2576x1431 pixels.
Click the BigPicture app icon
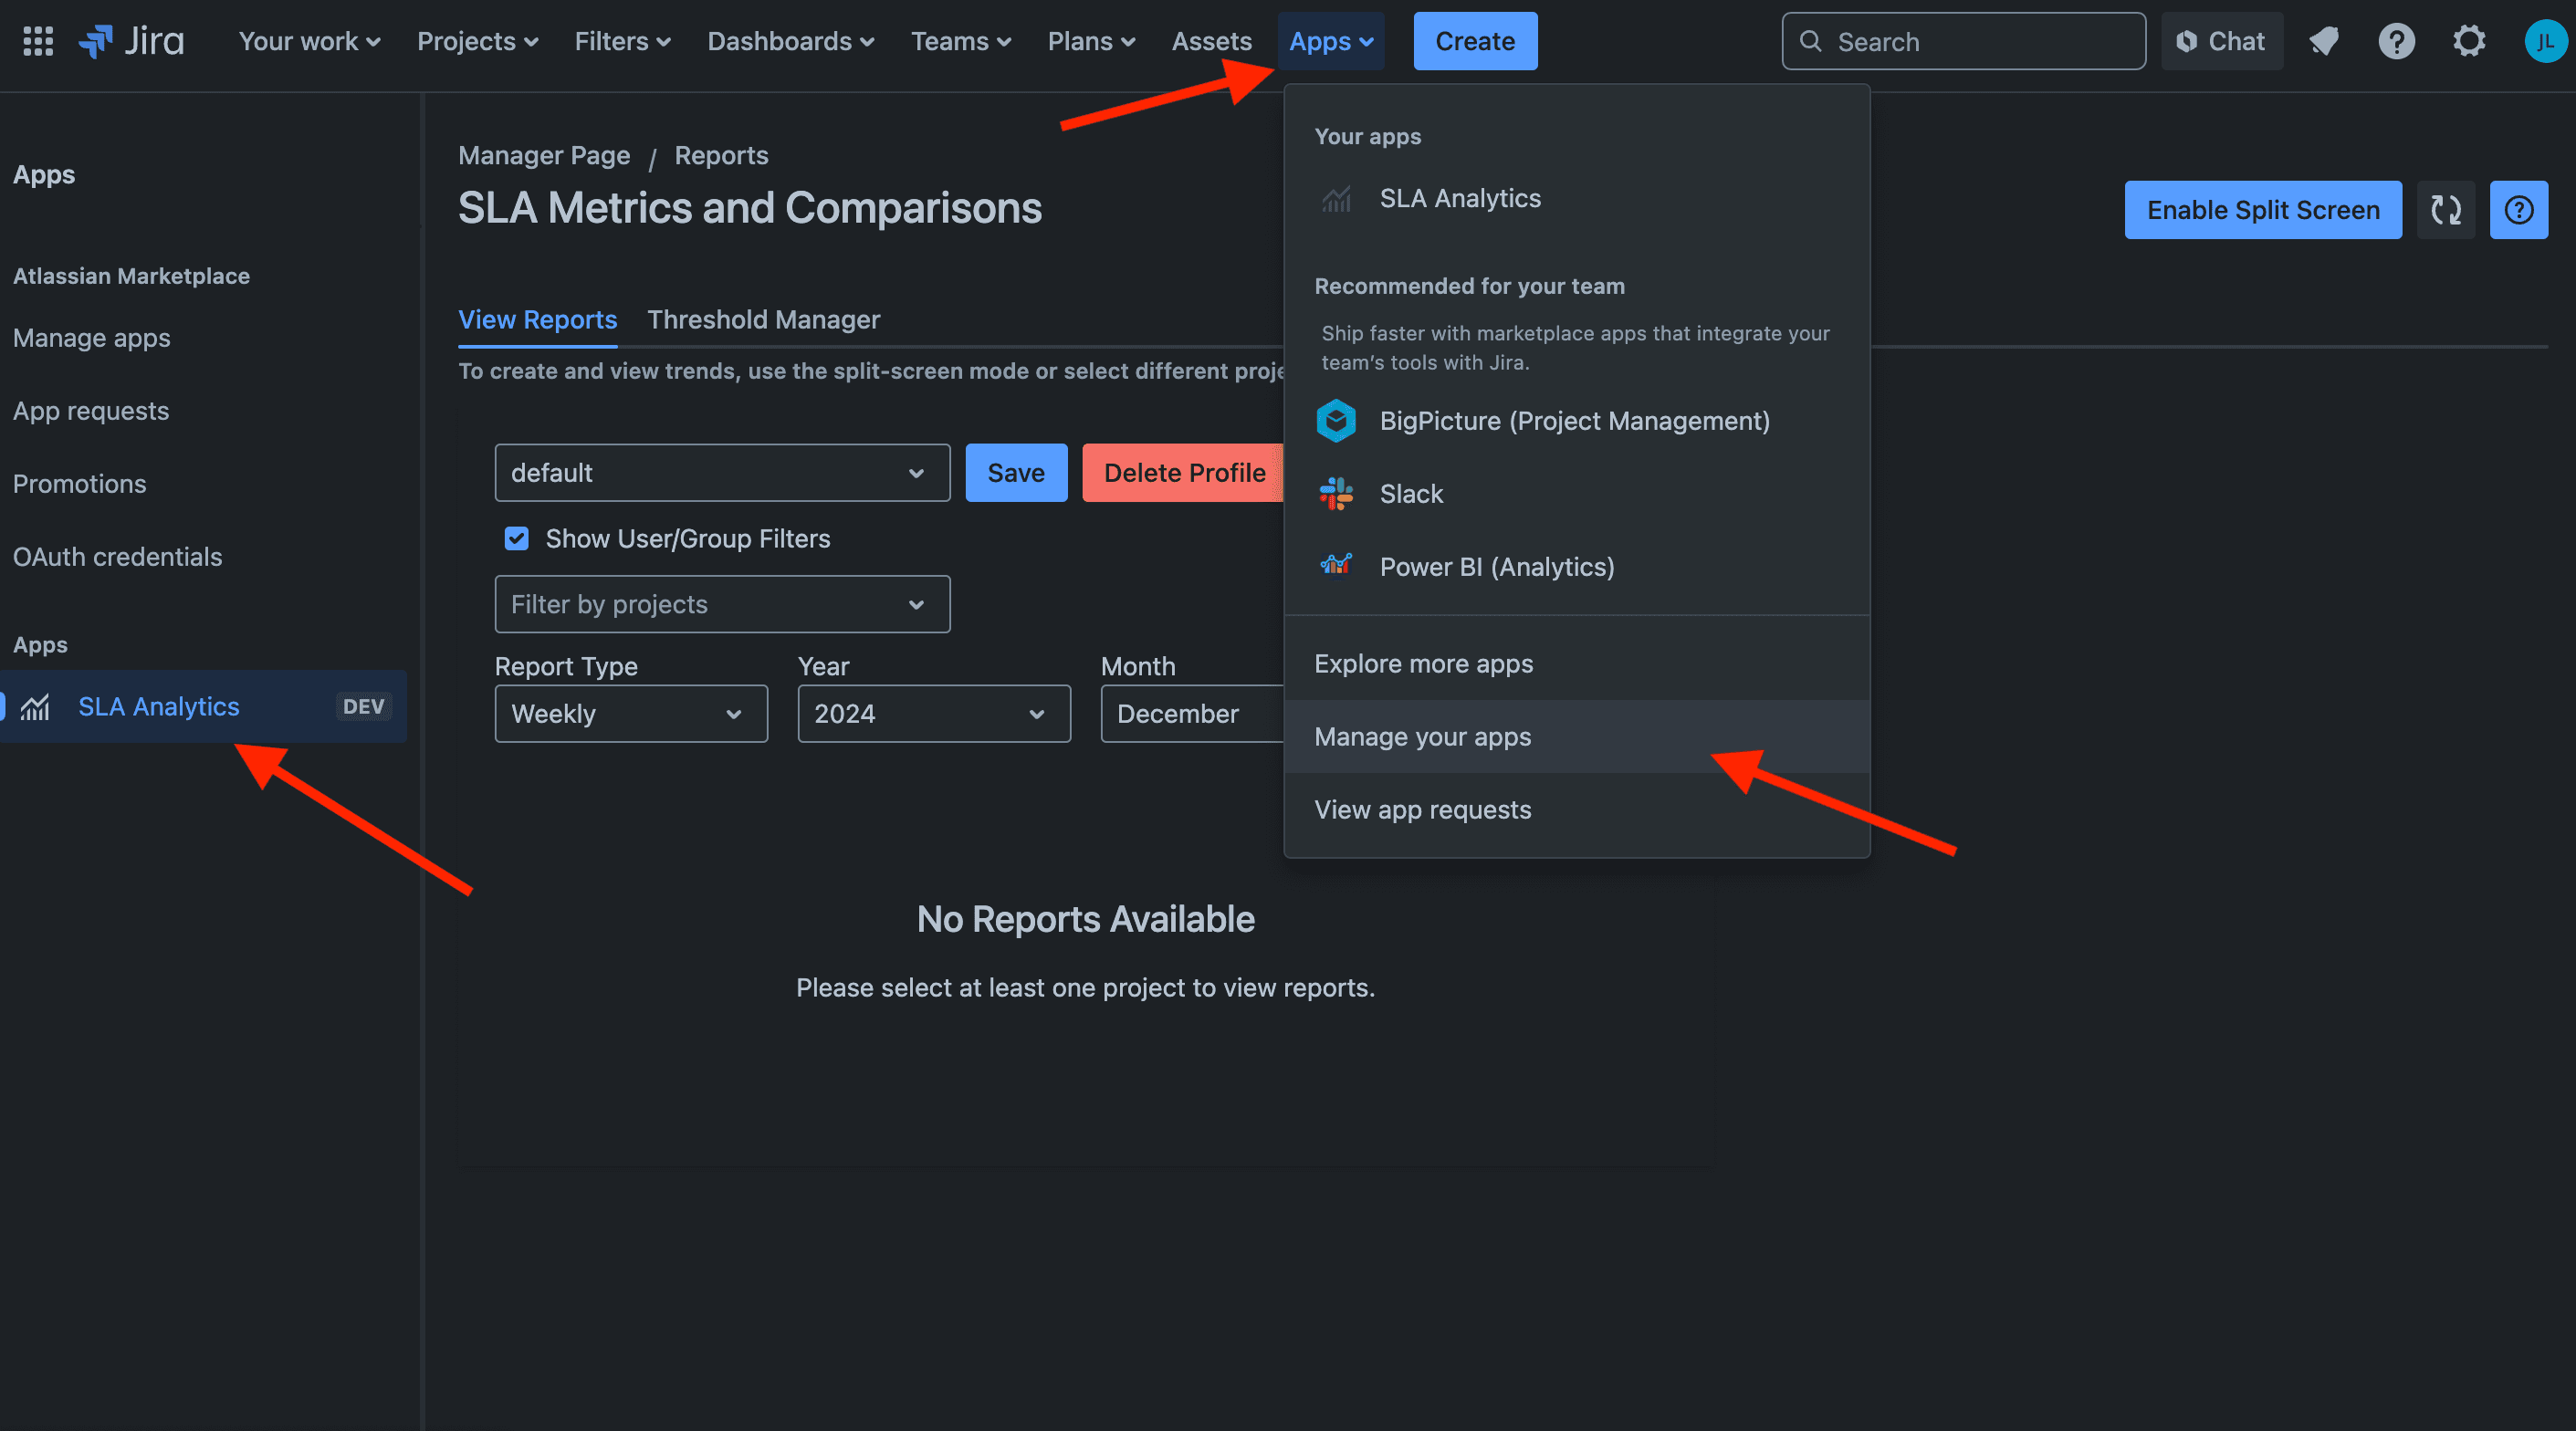(x=1336, y=421)
